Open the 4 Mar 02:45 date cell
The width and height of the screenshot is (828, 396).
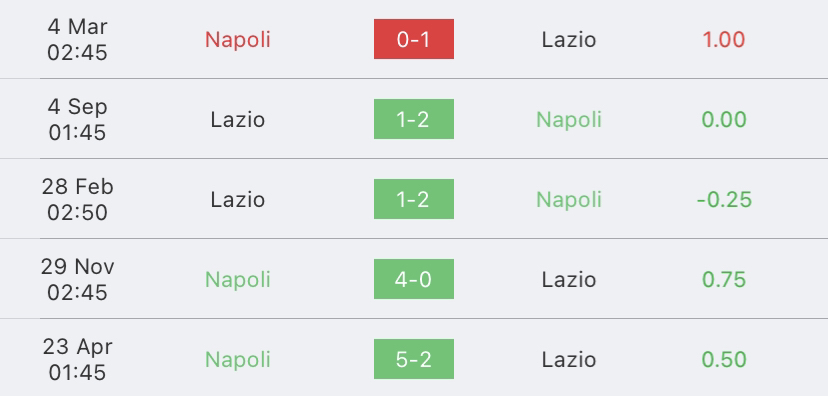[77, 40]
